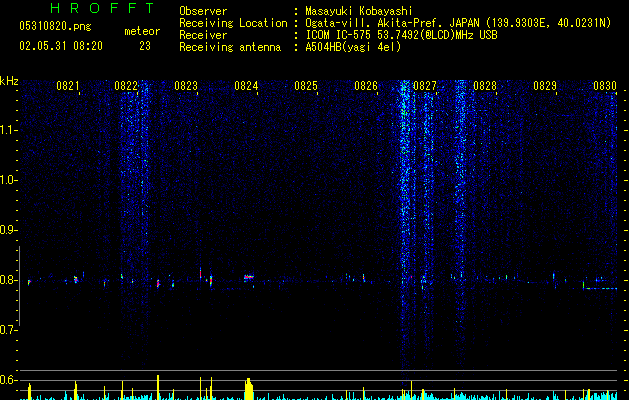Click the 0829 time marker
Image resolution: width=629 pixels, height=400 pixels.
(x=545, y=86)
